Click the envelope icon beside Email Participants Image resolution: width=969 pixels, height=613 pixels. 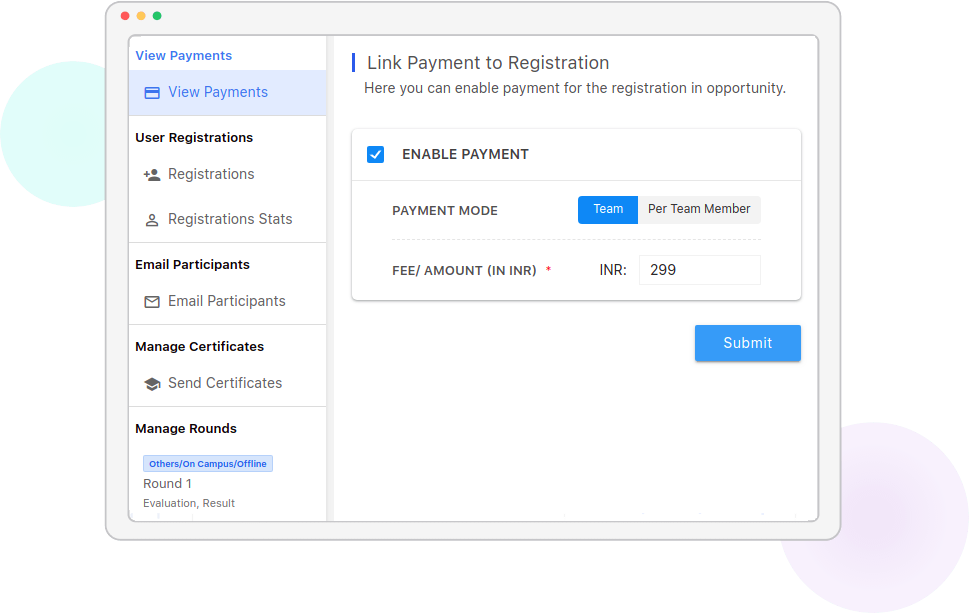[x=152, y=302]
